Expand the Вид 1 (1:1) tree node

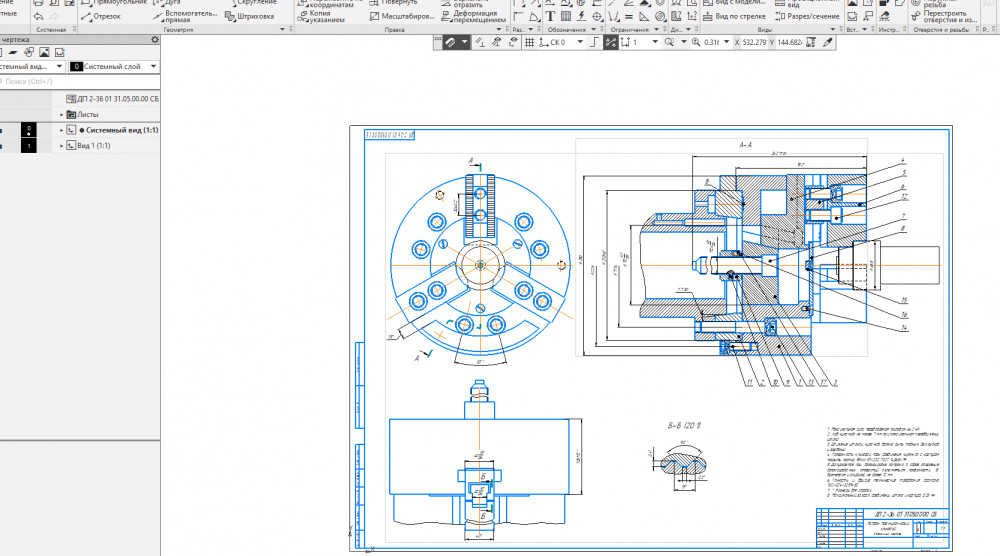click(62, 146)
